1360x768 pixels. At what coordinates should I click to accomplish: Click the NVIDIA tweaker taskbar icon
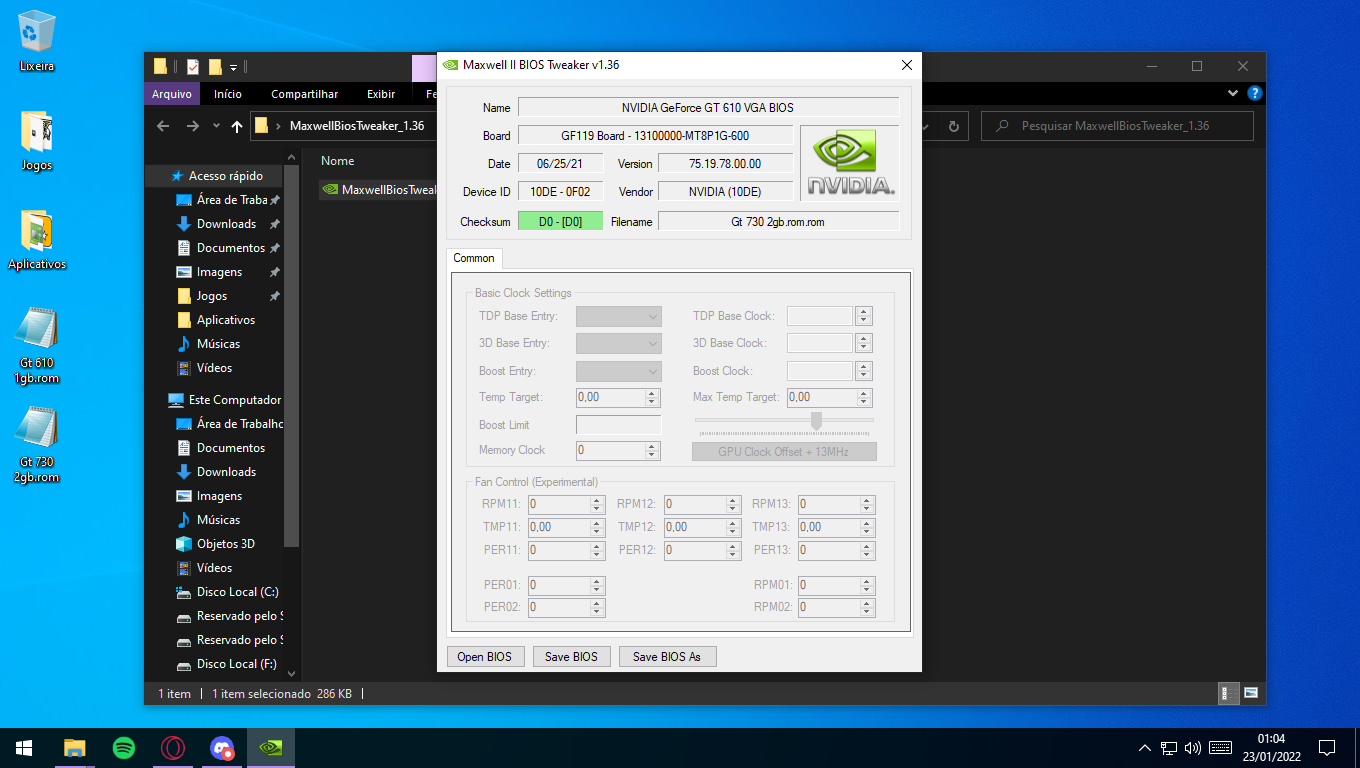tap(271, 748)
